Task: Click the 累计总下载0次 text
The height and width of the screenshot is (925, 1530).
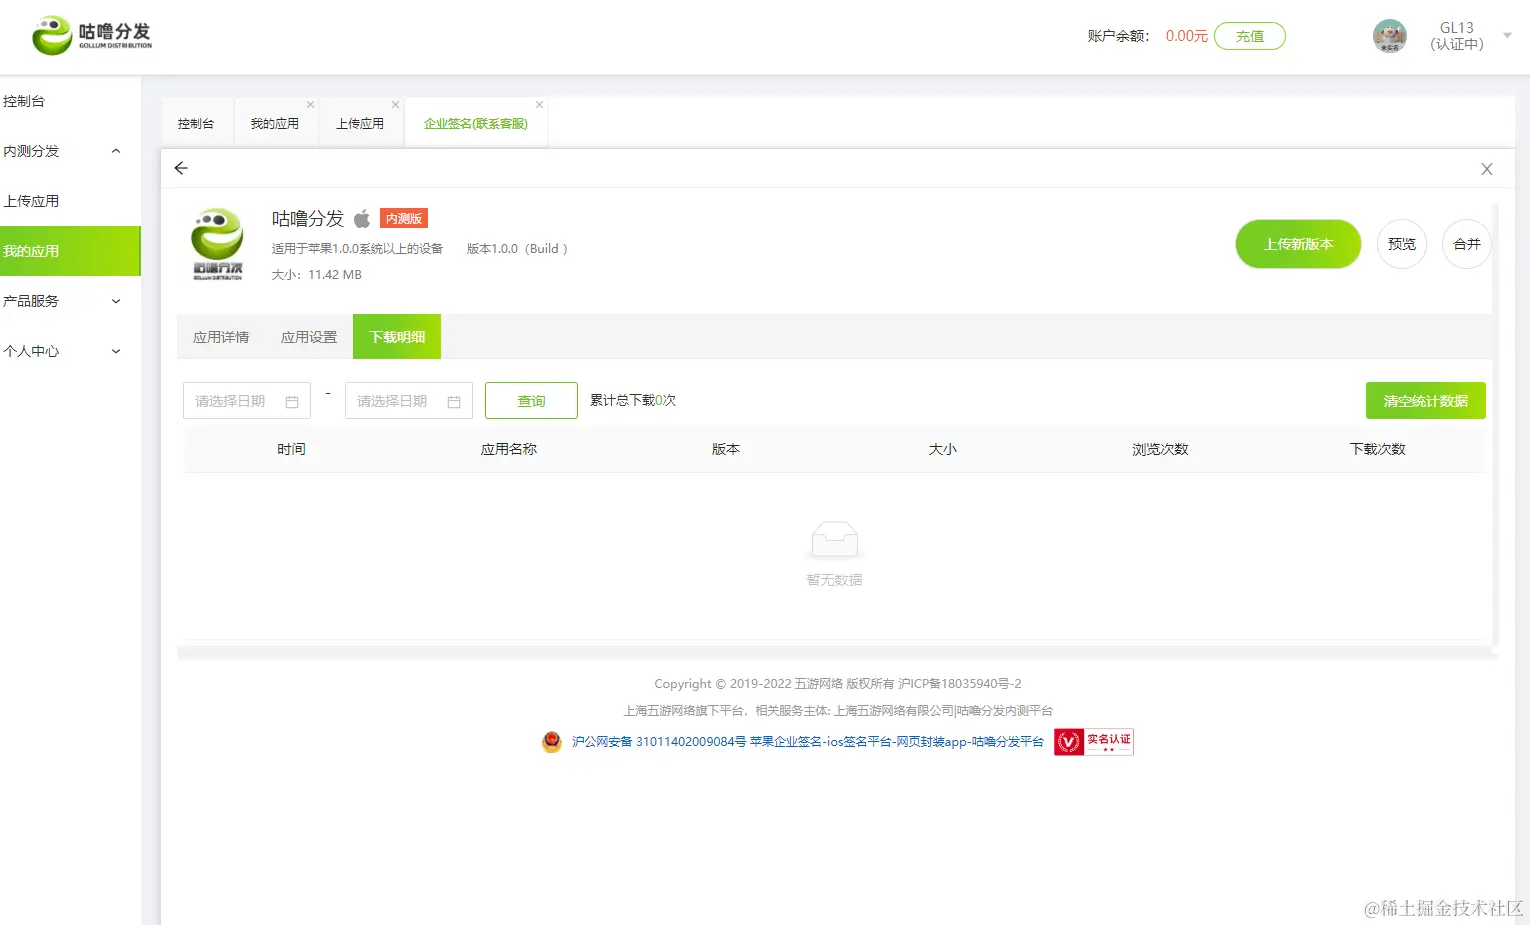Action: pyautogui.click(x=633, y=400)
